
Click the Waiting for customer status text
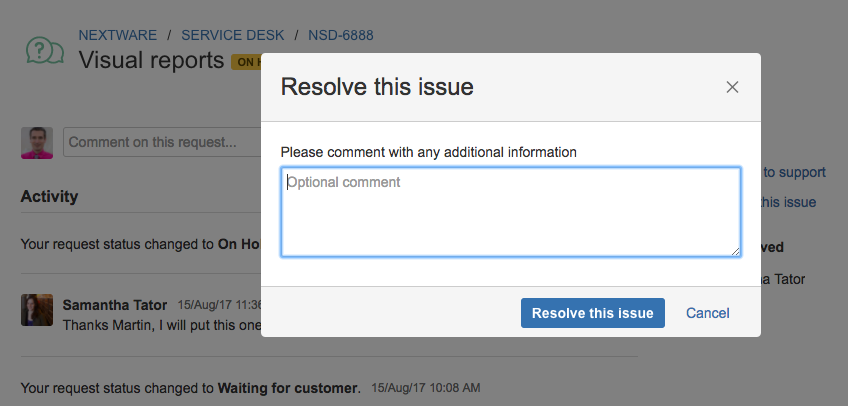[289, 388]
